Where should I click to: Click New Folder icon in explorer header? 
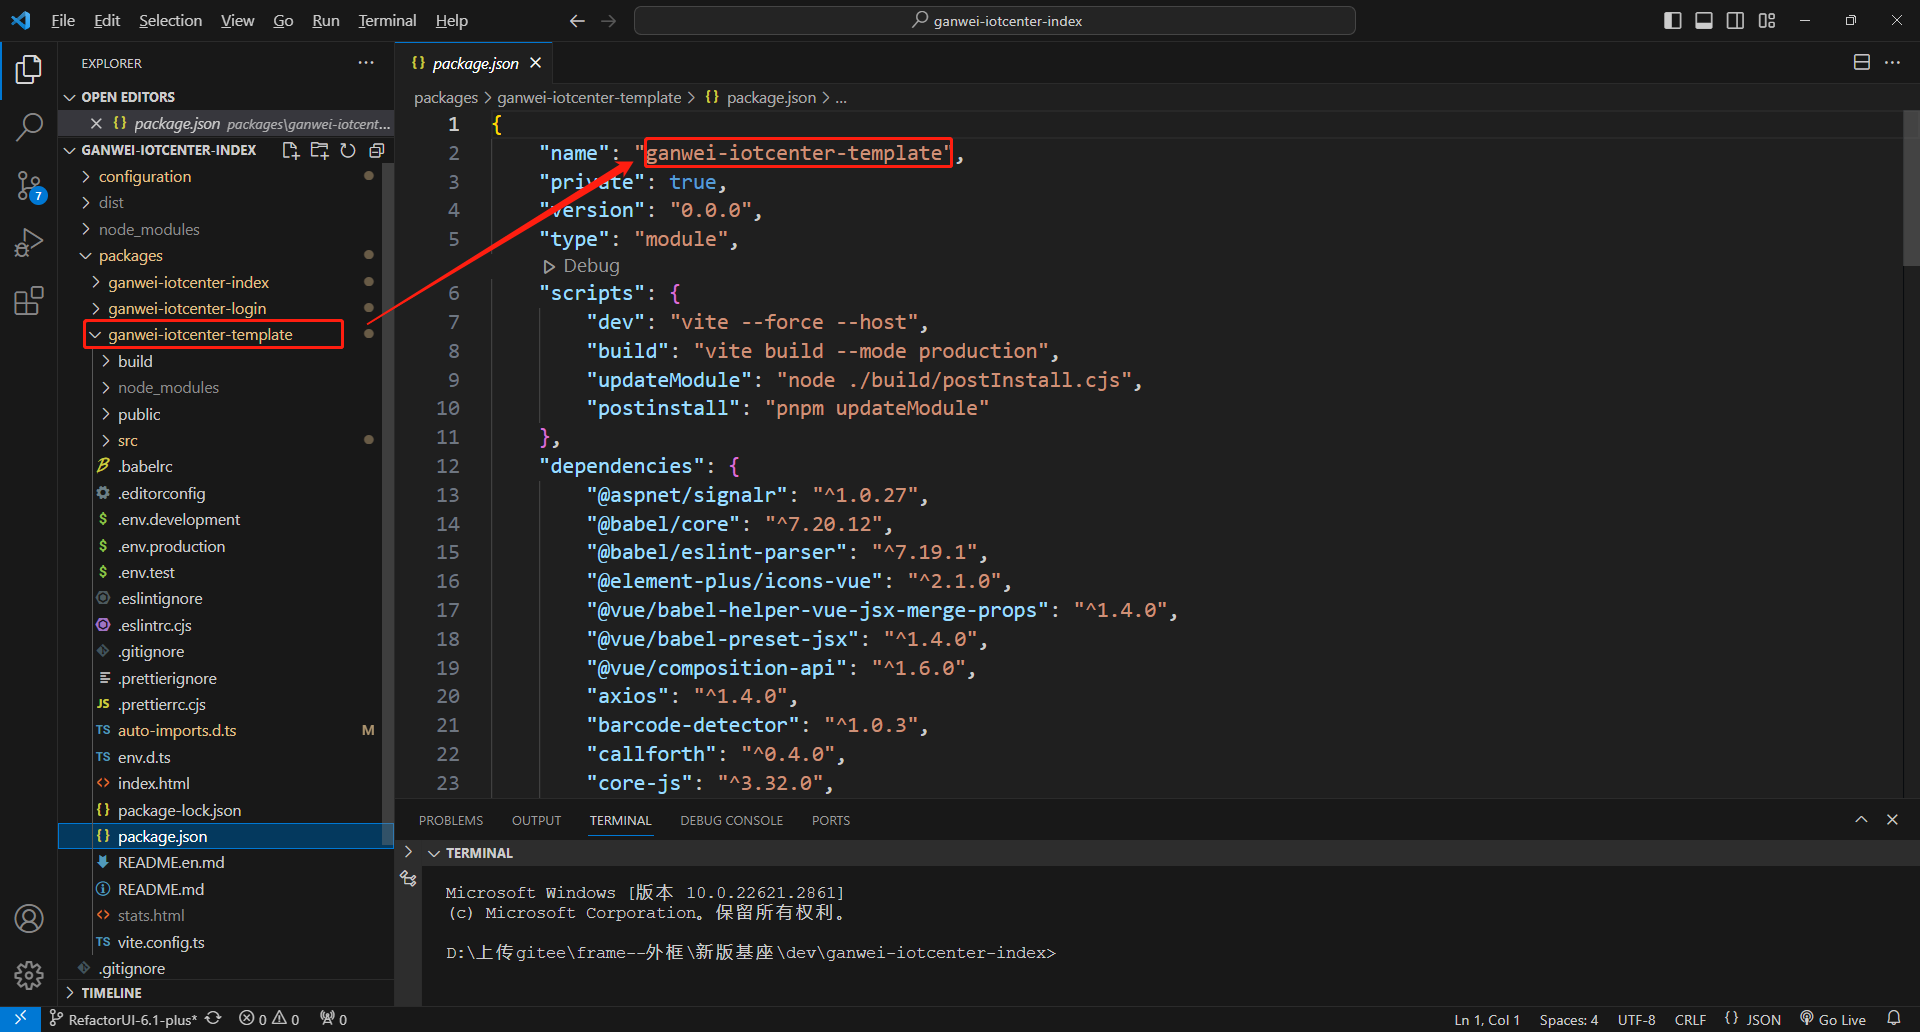coord(320,150)
